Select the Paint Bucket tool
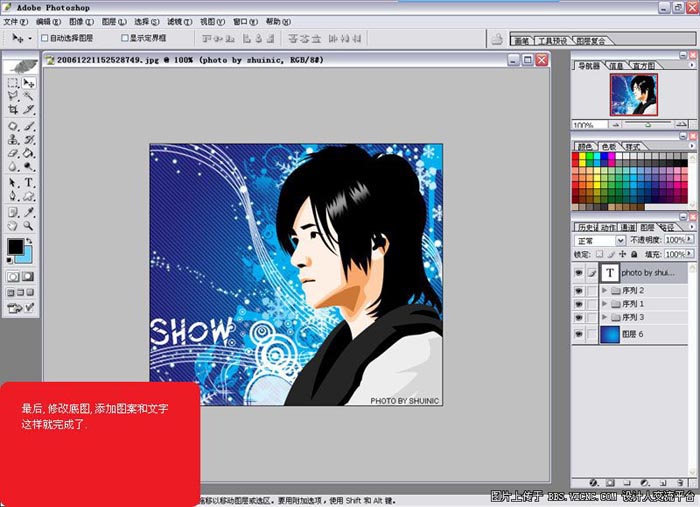Screen dimensions: 700x507 click(x=29, y=153)
